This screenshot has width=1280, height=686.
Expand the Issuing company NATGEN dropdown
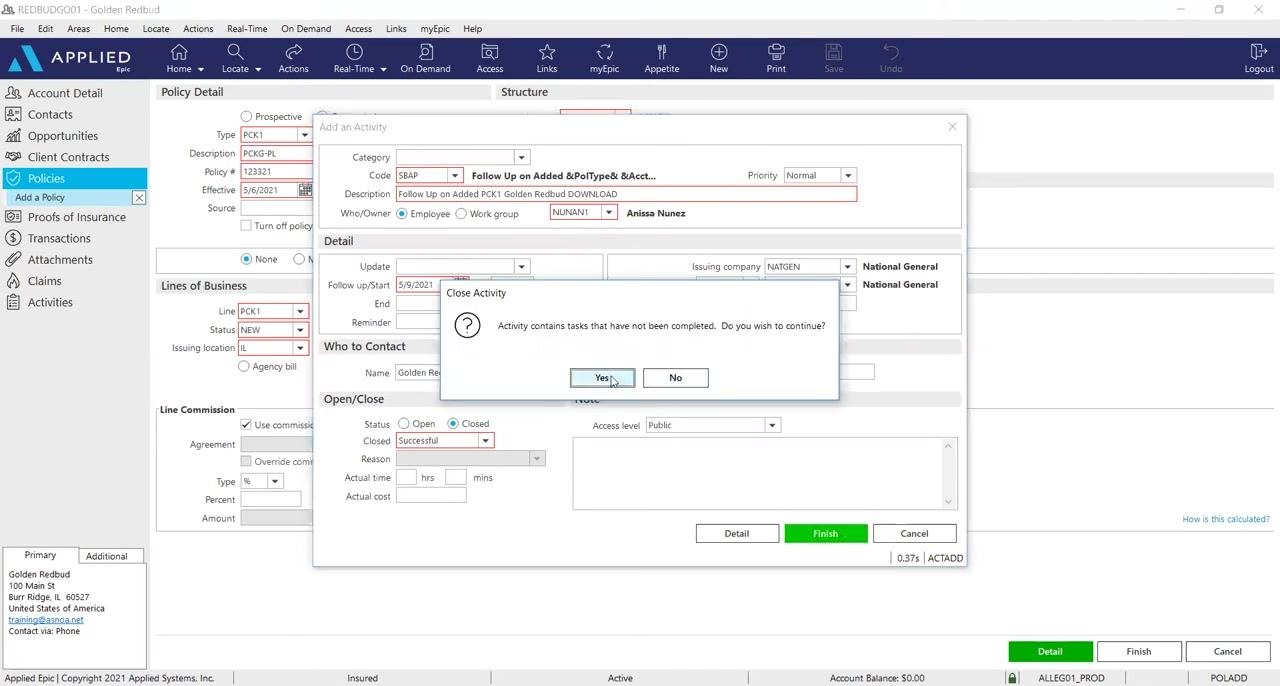click(x=848, y=267)
